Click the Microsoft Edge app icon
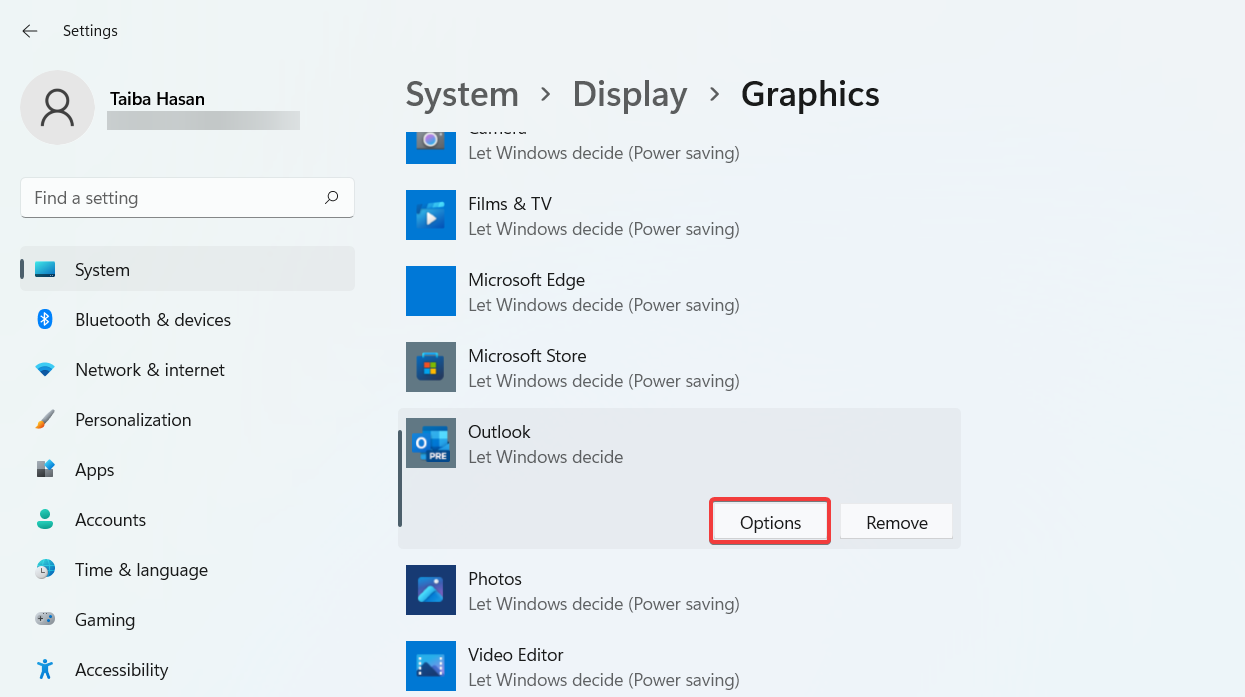Image resolution: width=1245 pixels, height=697 pixels. pos(431,291)
